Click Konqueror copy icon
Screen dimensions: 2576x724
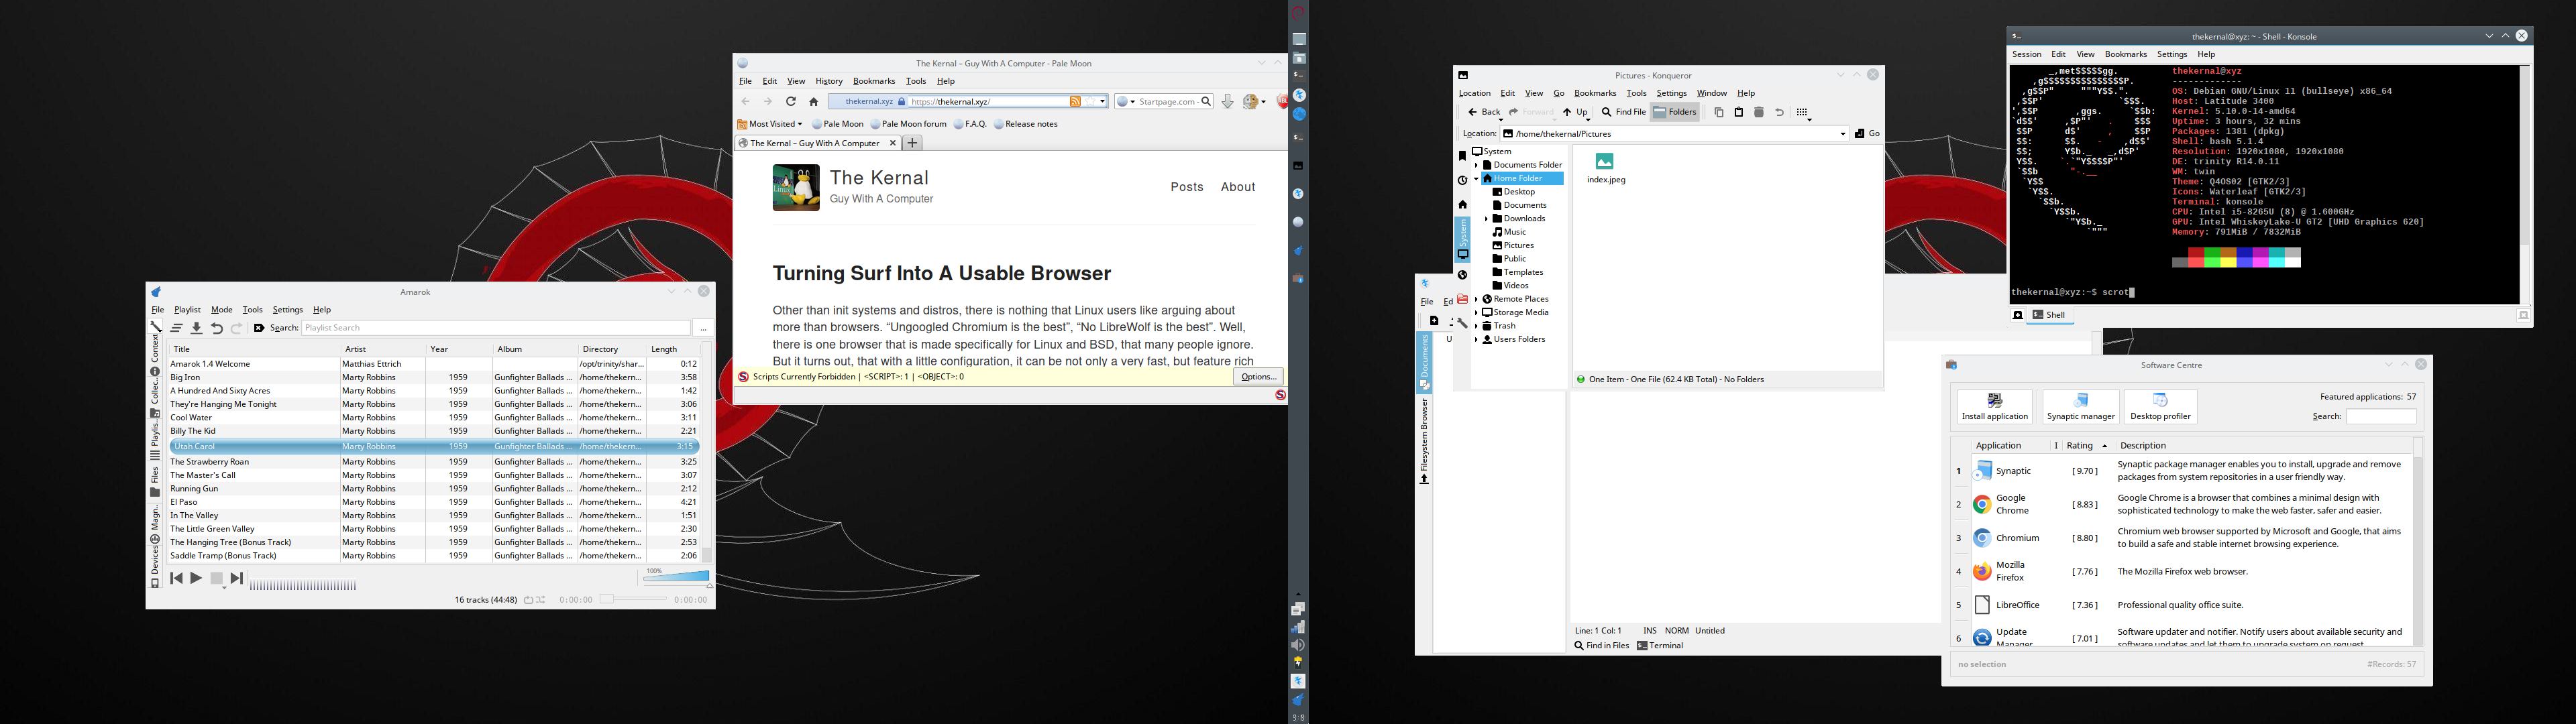[x=1719, y=113]
